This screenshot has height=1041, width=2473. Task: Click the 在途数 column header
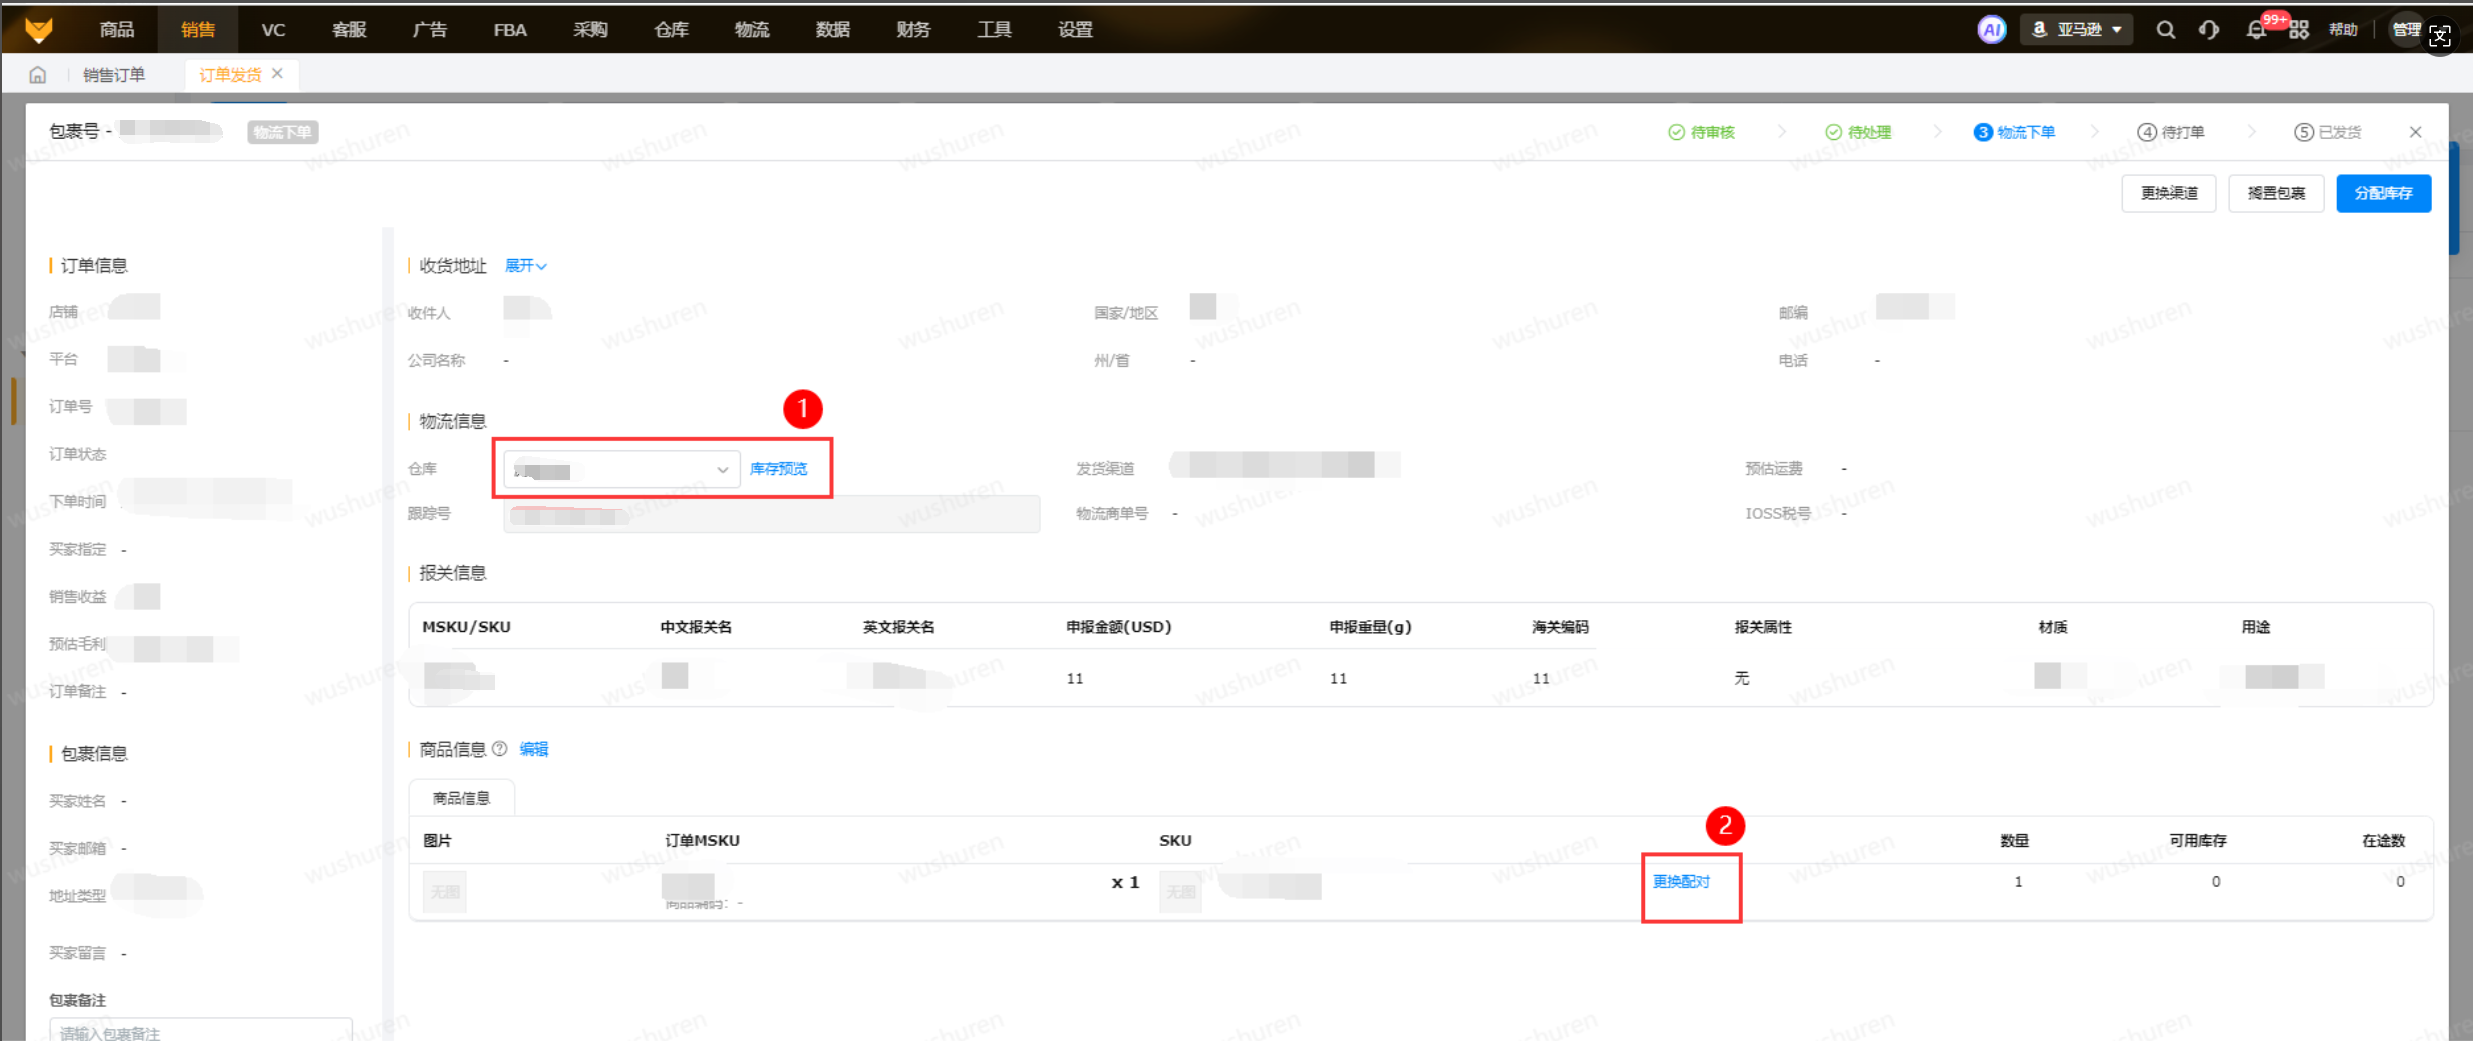click(2383, 841)
